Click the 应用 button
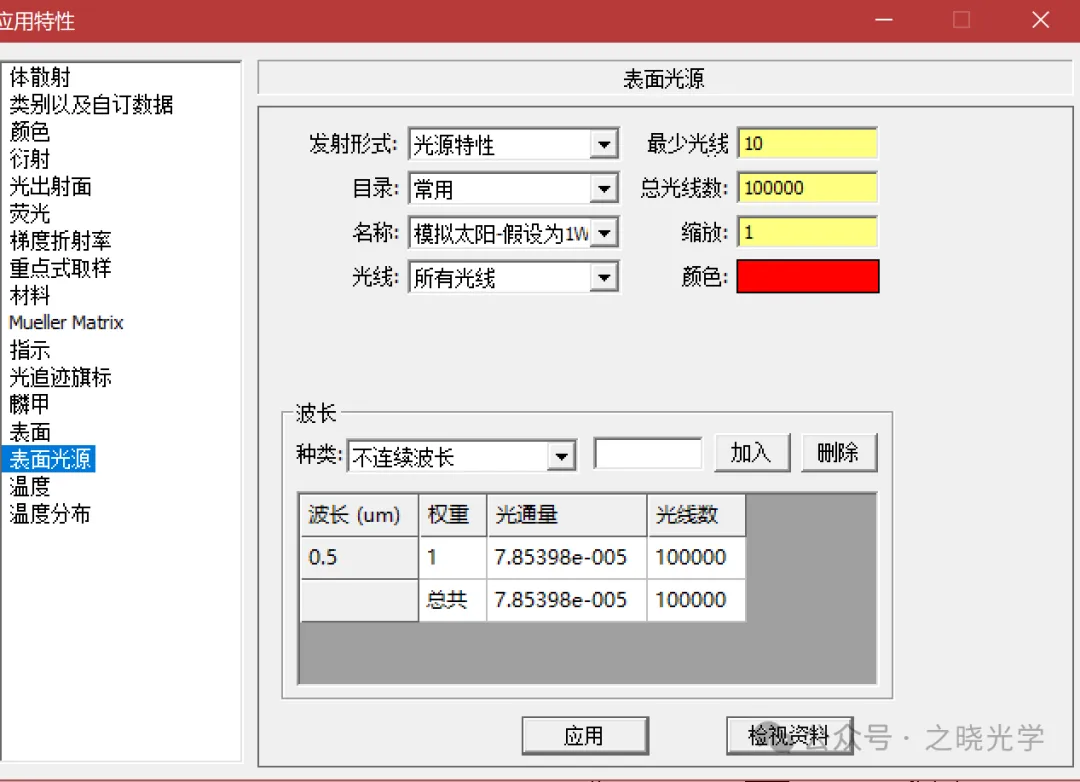This screenshot has height=782, width=1080. coord(584,737)
